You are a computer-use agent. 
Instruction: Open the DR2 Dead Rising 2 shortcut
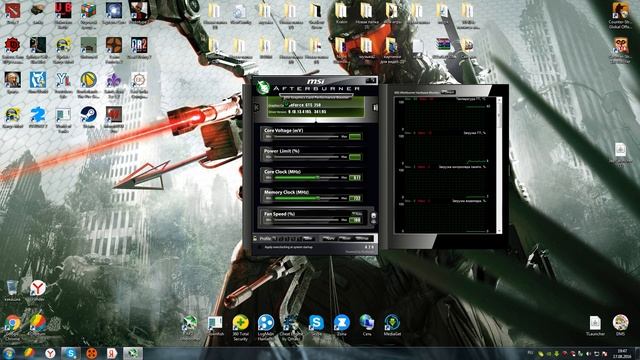click(139, 45)
